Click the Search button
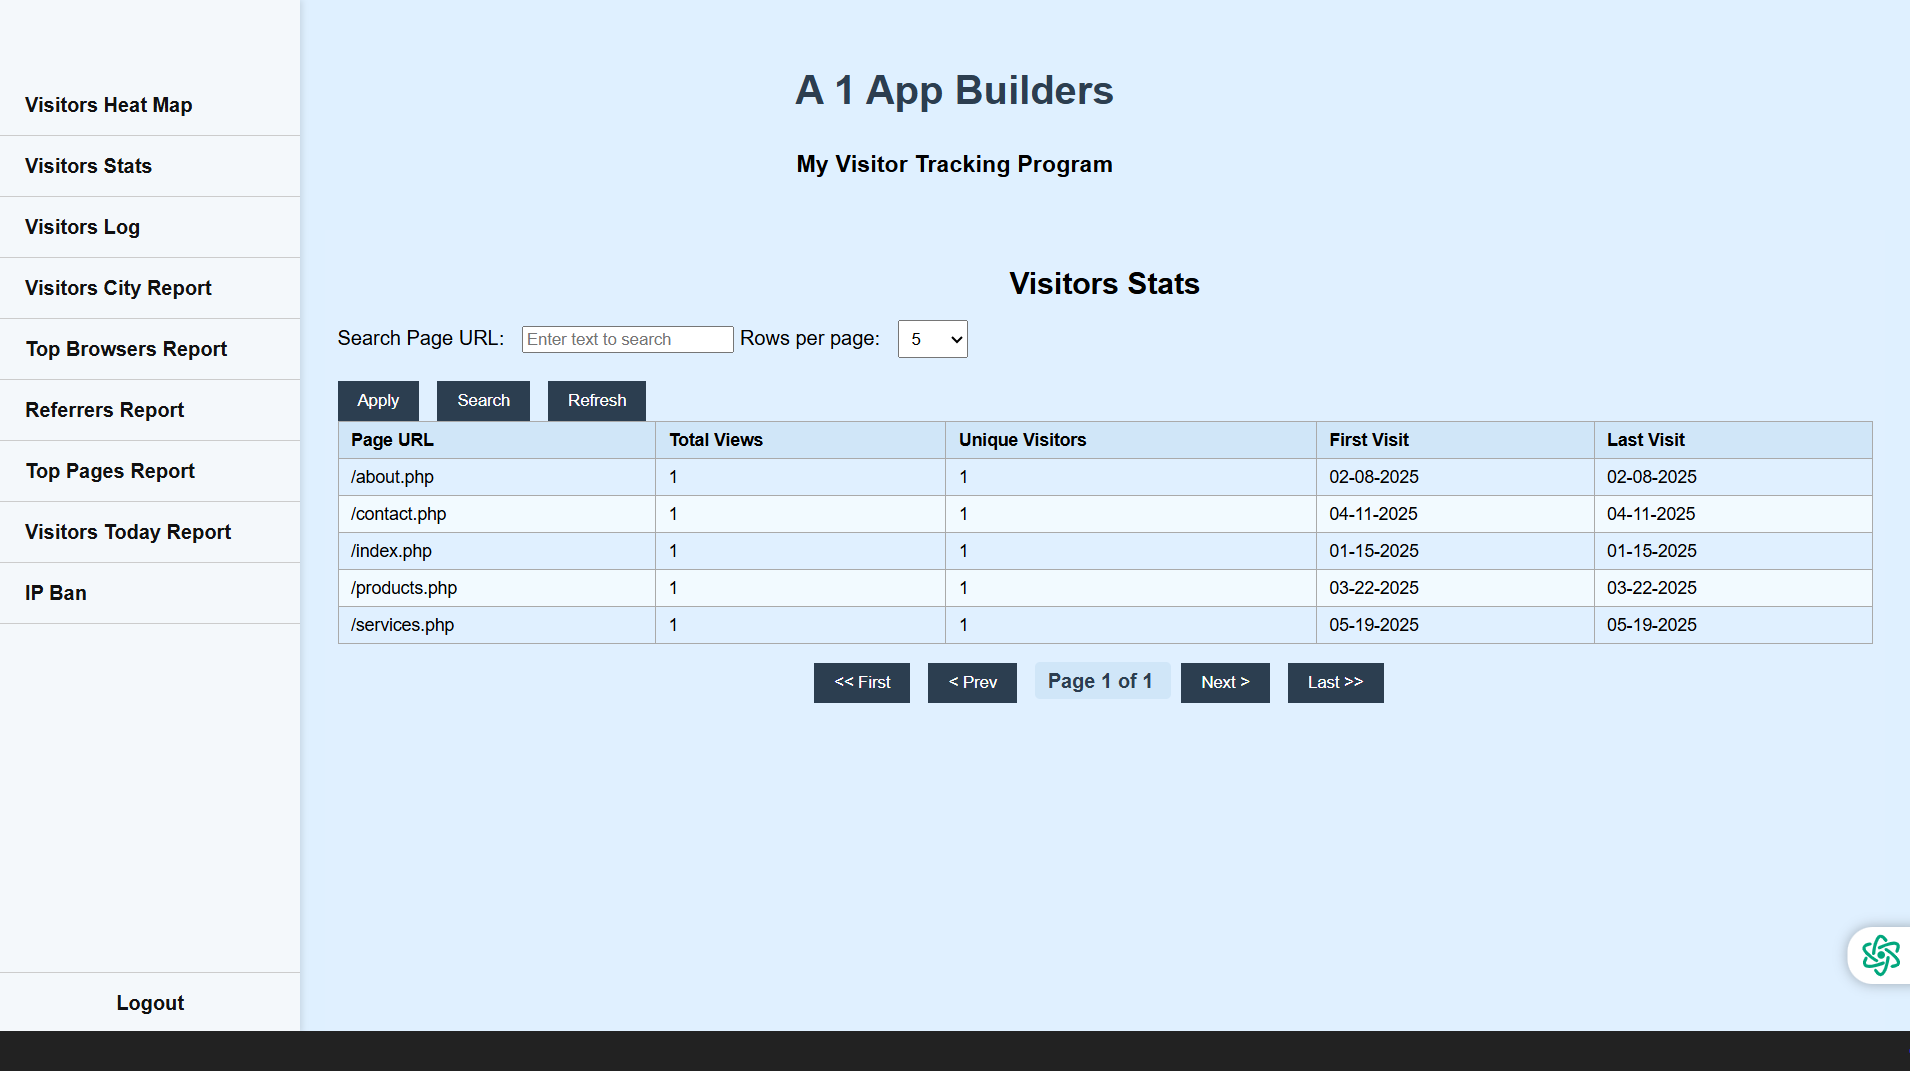Viewport: 1910px width, 1071px height. tap(483, 400)
